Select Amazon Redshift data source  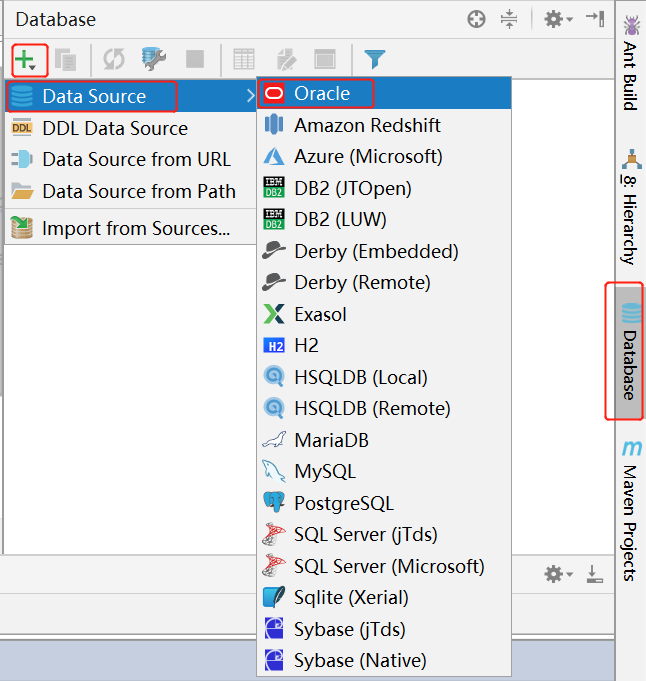click(x=384, y=125)
